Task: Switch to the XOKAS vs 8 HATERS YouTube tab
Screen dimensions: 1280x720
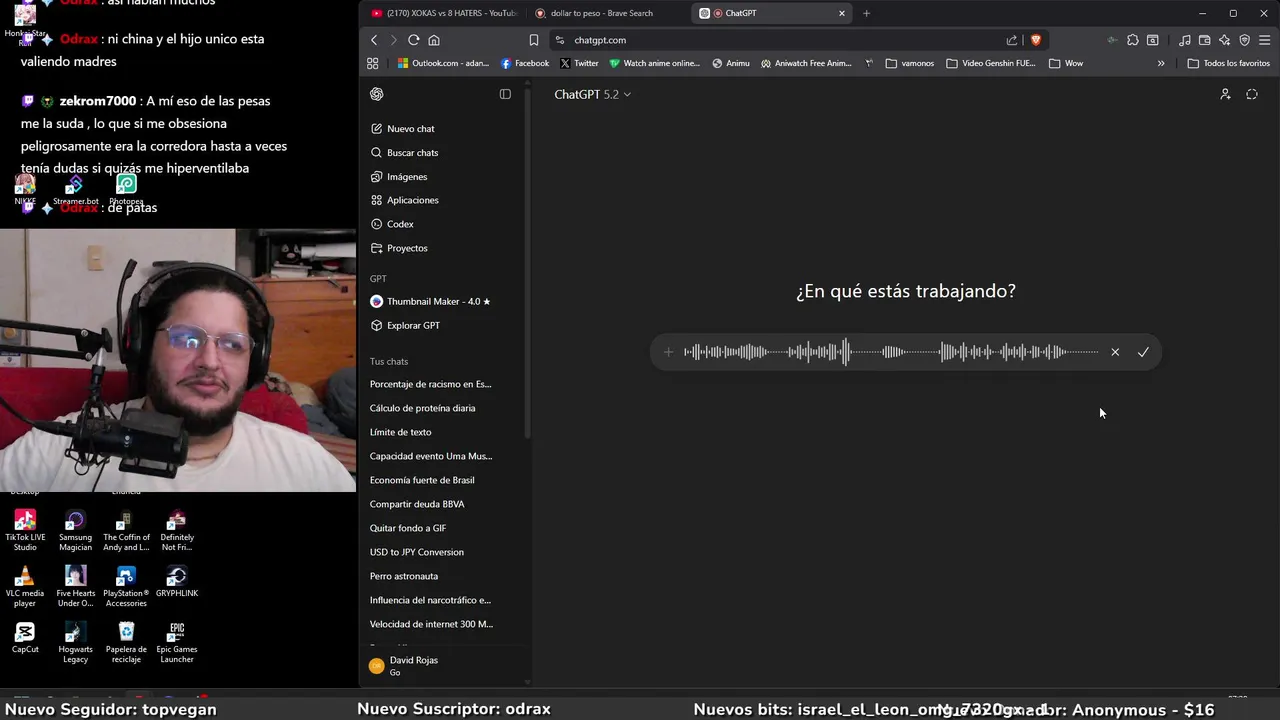Action: pyautogui.click(x=443, y=13)
